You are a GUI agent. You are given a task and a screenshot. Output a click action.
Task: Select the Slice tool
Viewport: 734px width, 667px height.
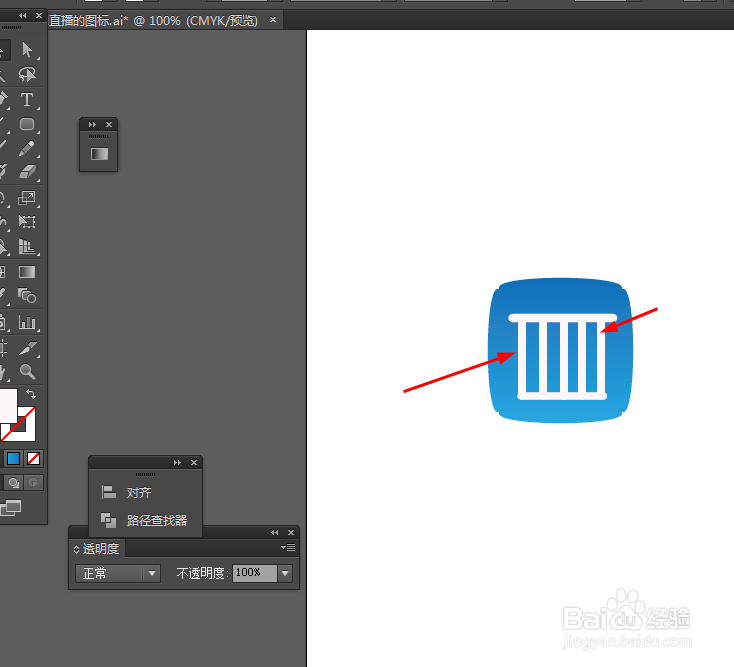(x=27, y=348)
